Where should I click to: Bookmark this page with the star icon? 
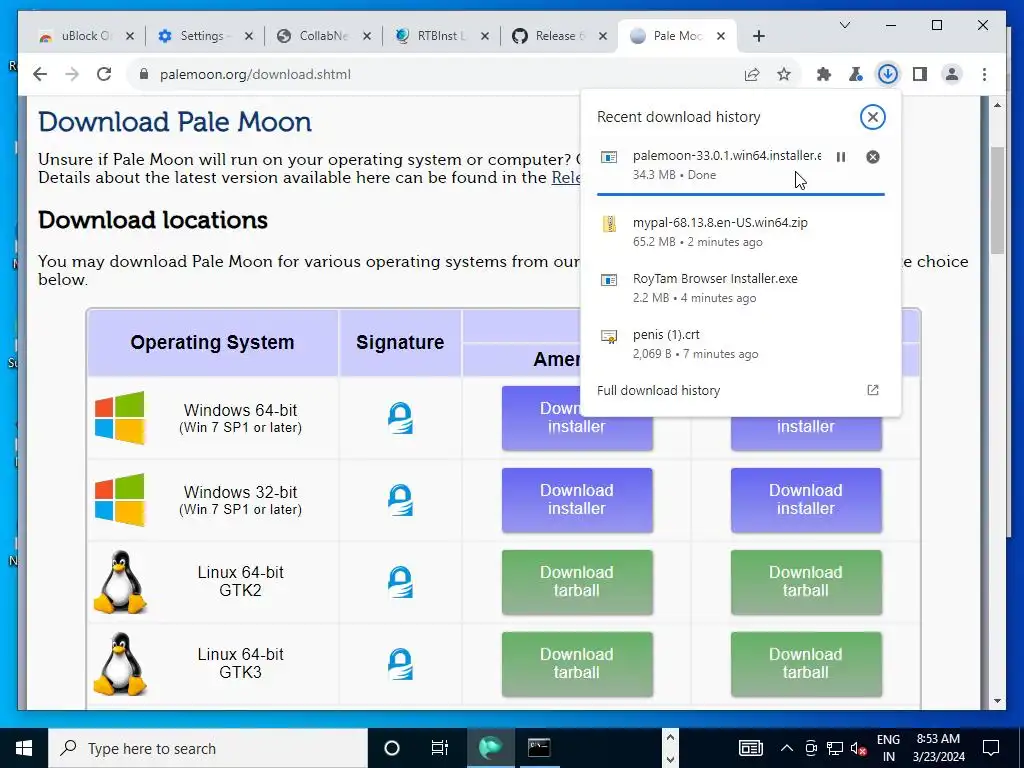(x=784, y=74)
